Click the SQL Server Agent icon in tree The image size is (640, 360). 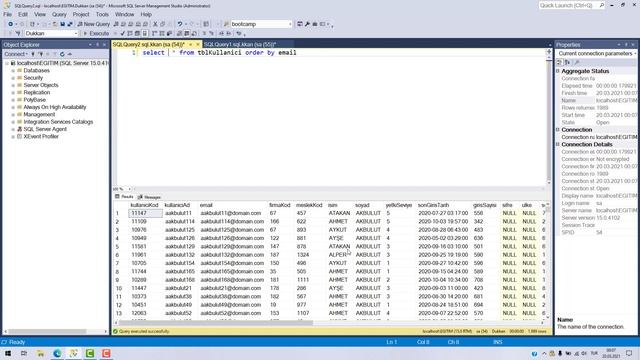click(x=19, y=129)
